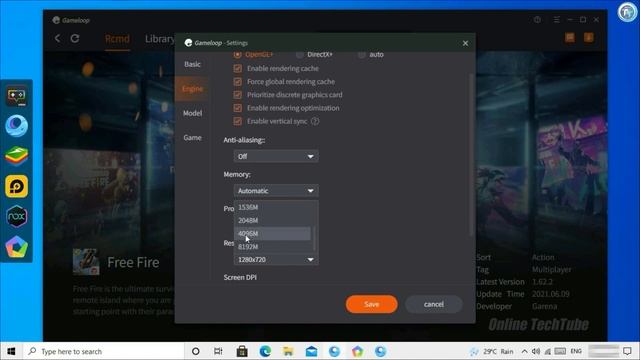Click the Free Fire title text
The image size is (640, 360).
pos(133,262)
